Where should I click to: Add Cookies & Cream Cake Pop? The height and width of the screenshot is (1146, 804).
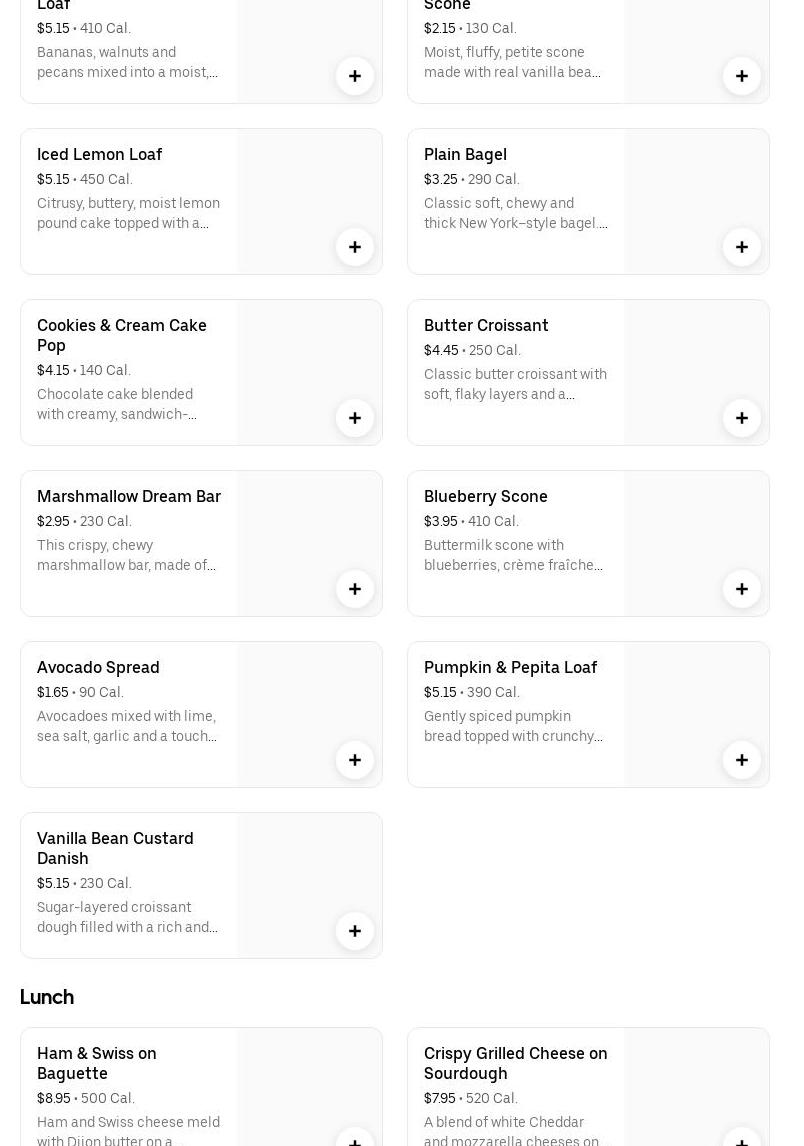pos(355,418)
